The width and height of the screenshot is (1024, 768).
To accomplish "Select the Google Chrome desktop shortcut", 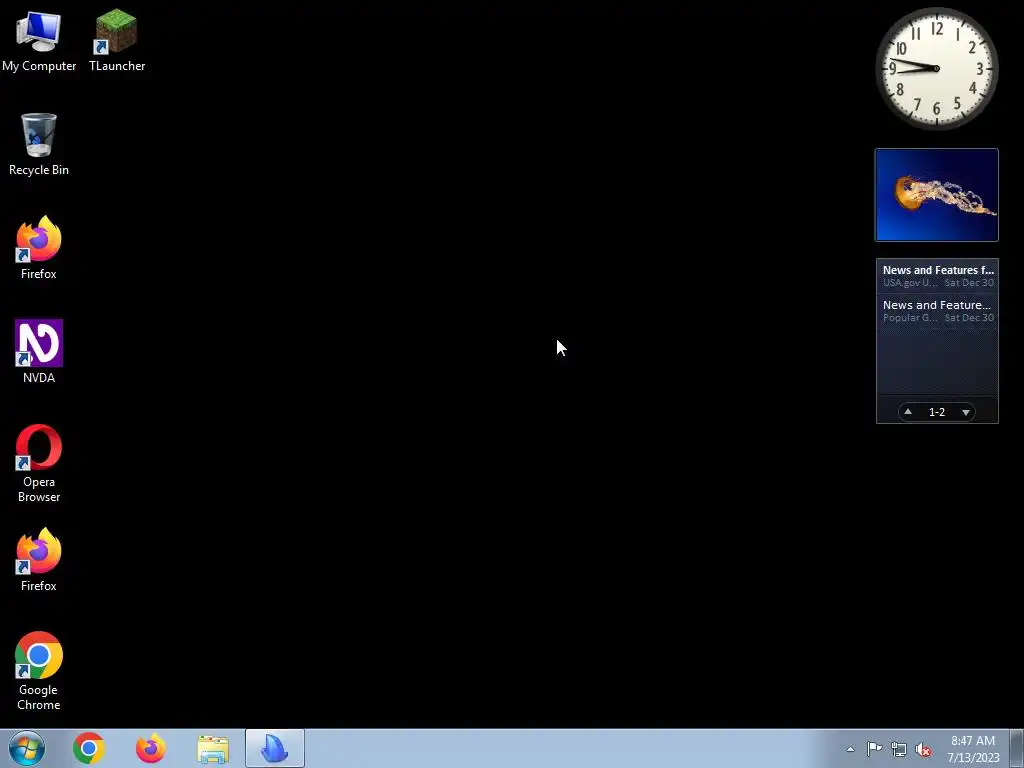I will (39, 671).
